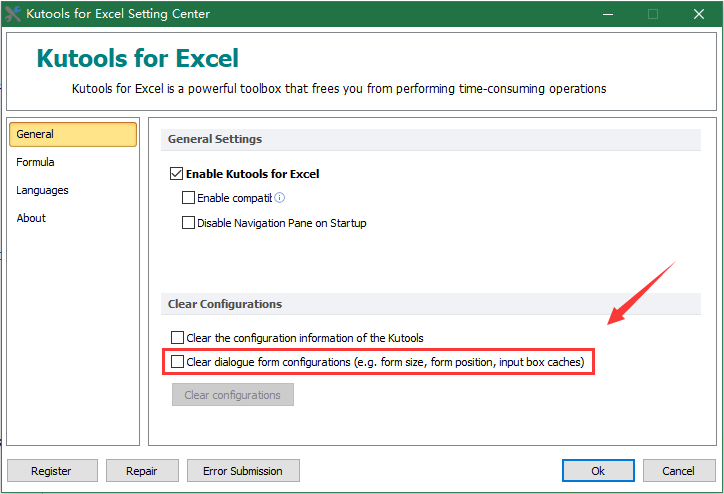
Task: Check Clear the configuration information of Kutools
Action: (178, 338)
